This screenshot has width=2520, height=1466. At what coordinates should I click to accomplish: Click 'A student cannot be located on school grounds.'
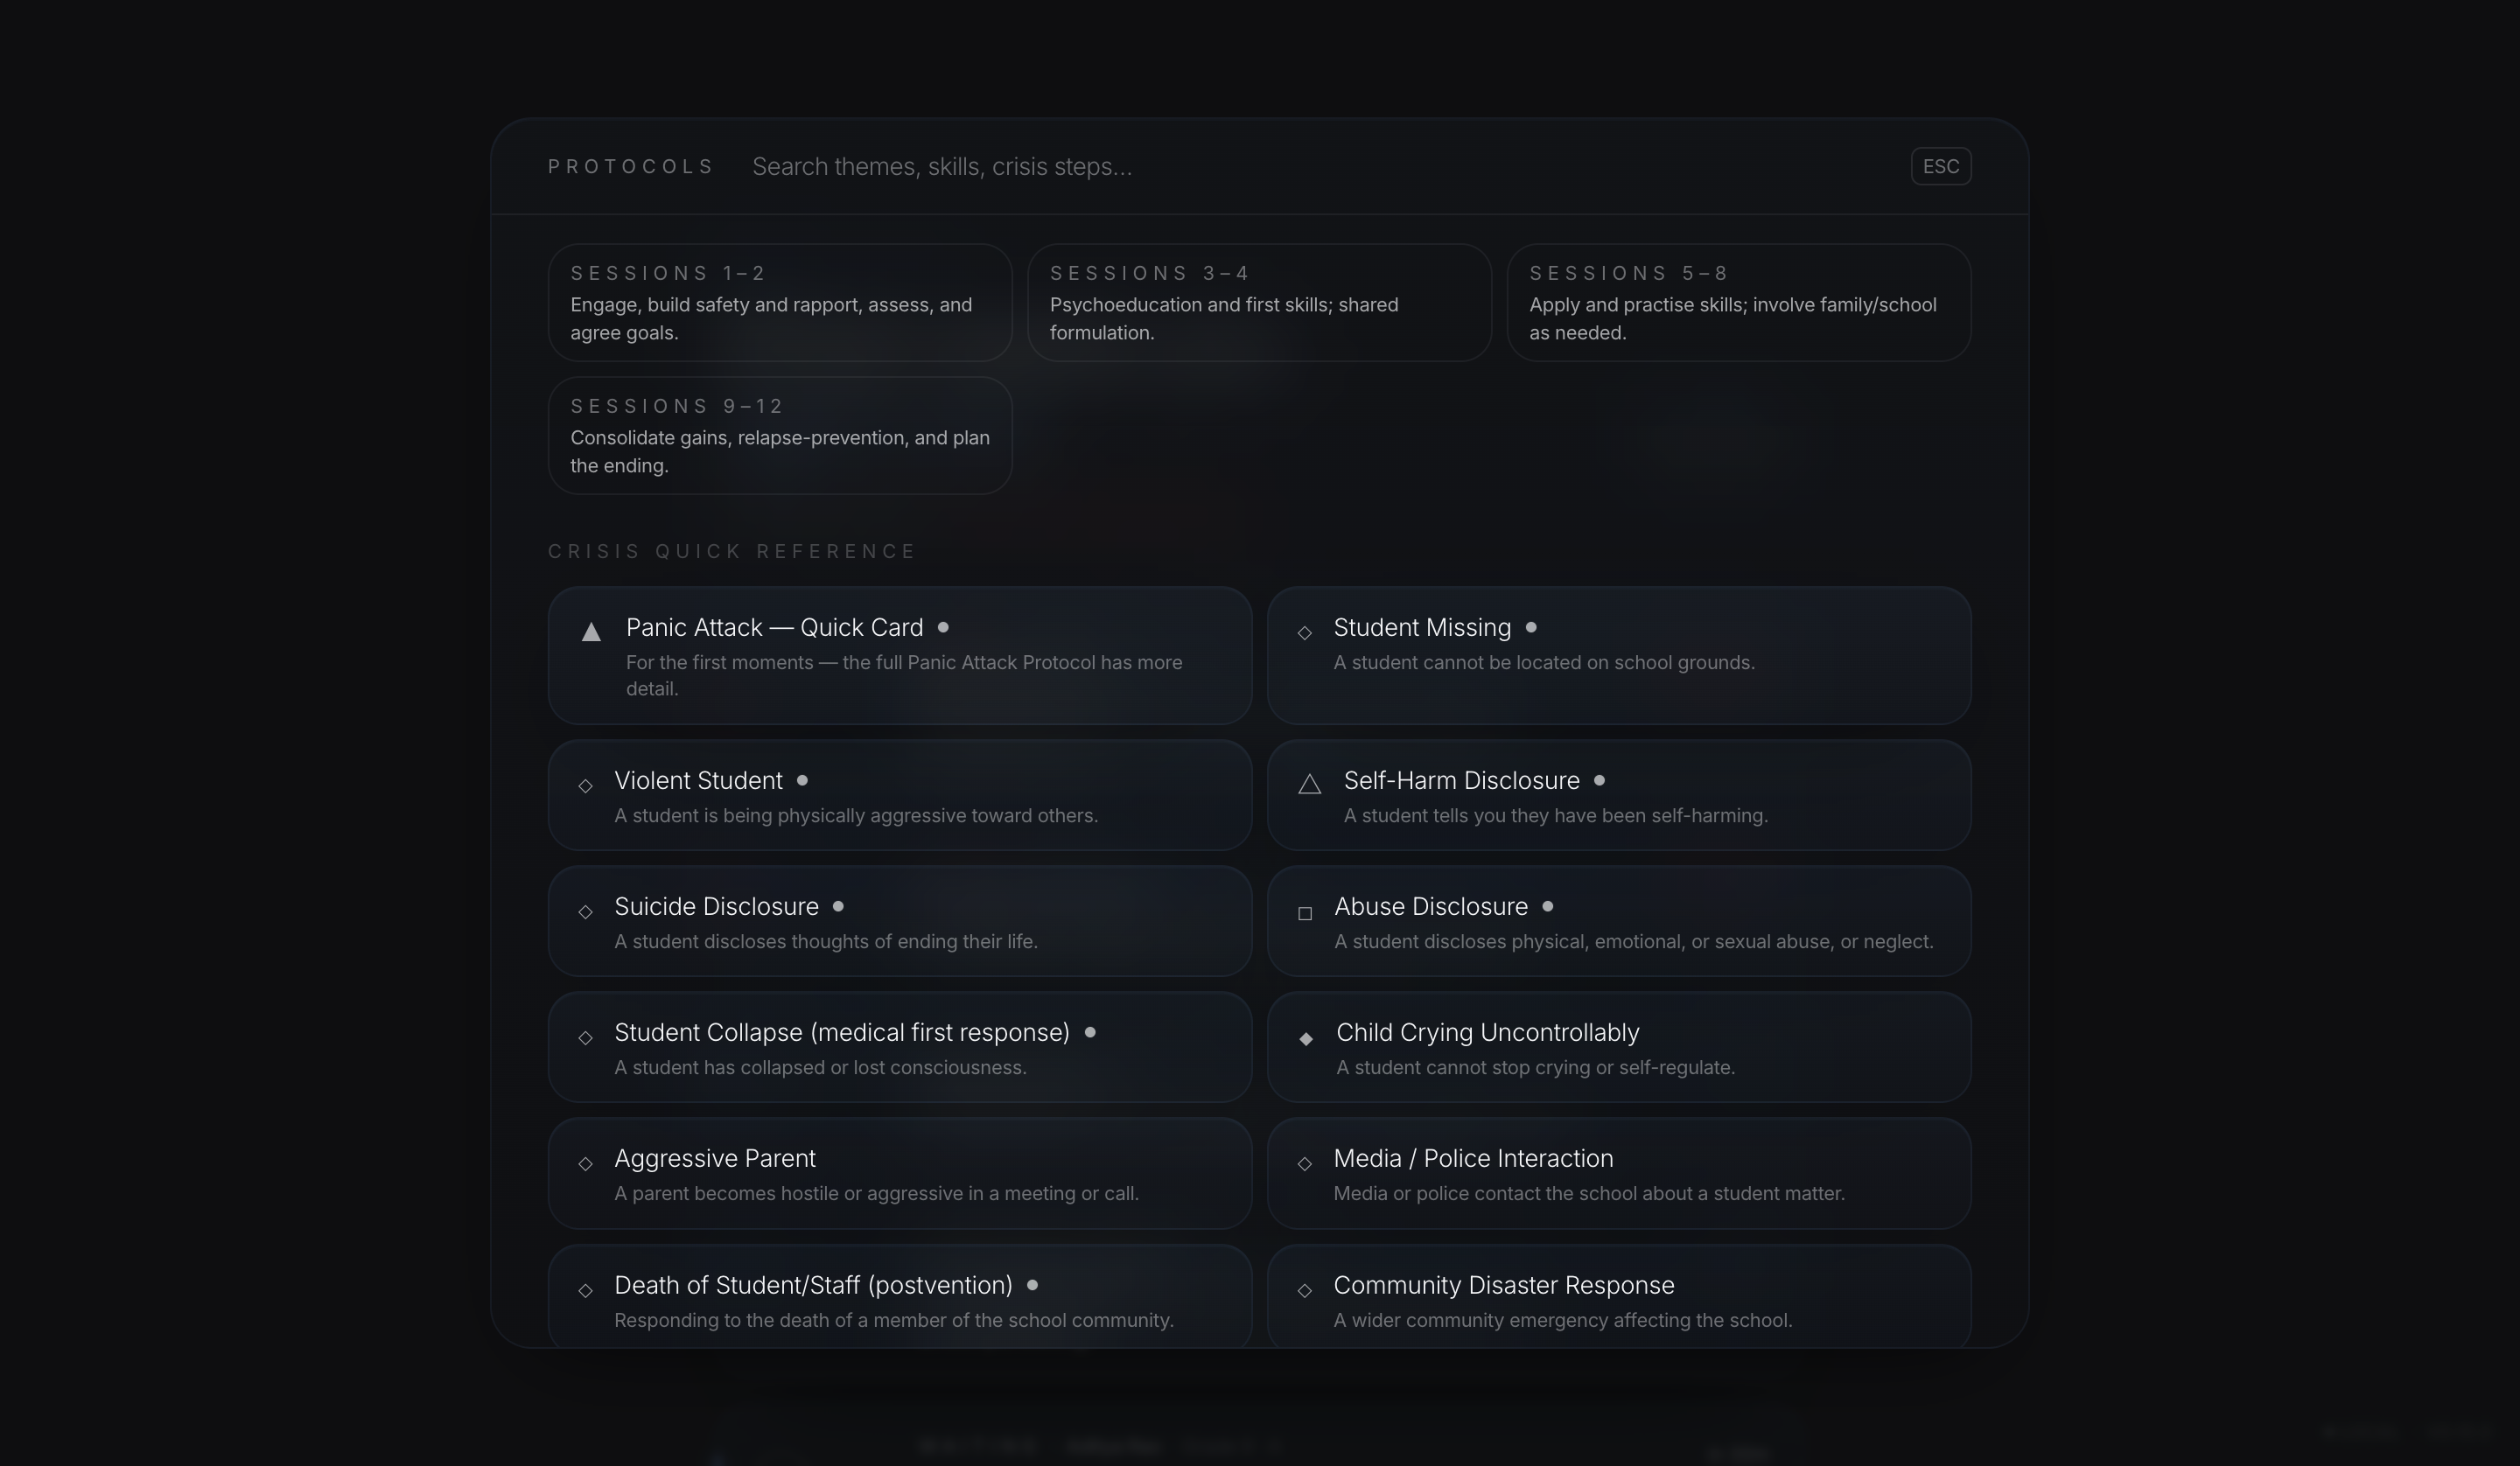[x=1543, y=663]
